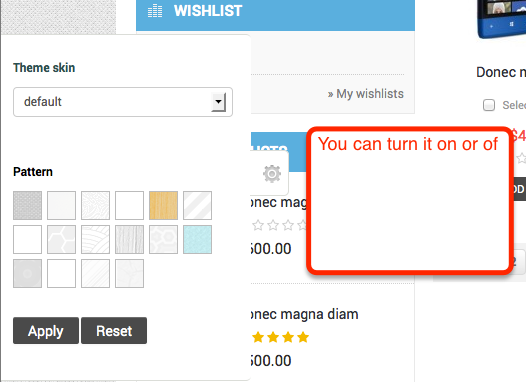Click the gold star rating of Donec magna diam
Image resolution: width=526 pixels, height=382 pixels.
pyautogui.click(x=280, y=337)
